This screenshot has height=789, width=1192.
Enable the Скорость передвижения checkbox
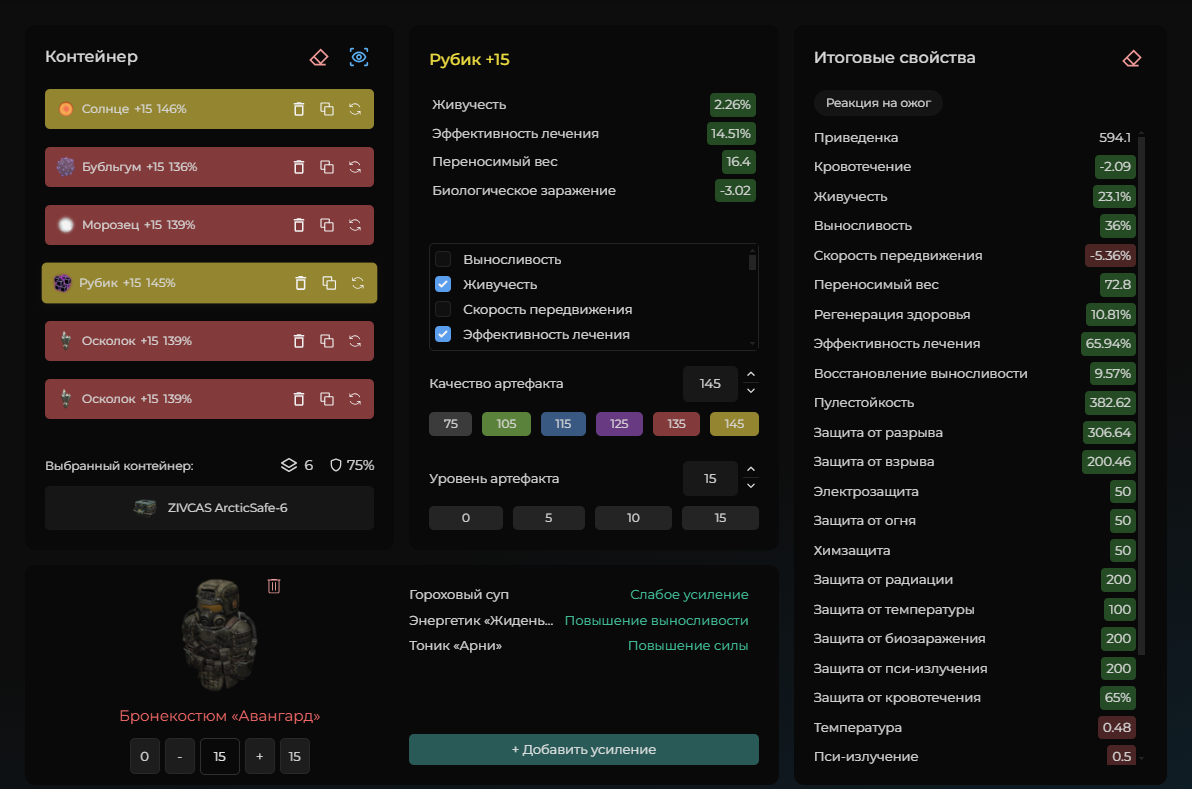pos(443,309)
